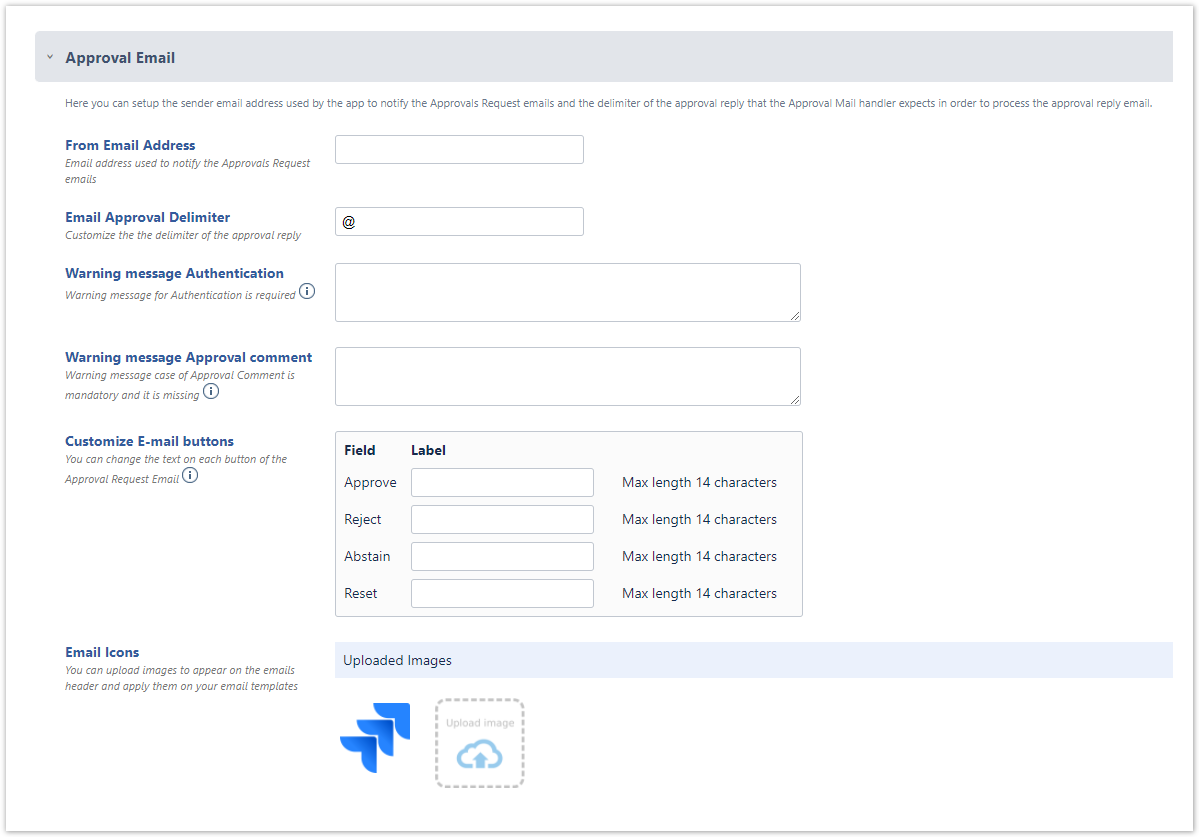Click info icon under Customize E-mail buttons
1199x837 pixels.
pos(190,476)
